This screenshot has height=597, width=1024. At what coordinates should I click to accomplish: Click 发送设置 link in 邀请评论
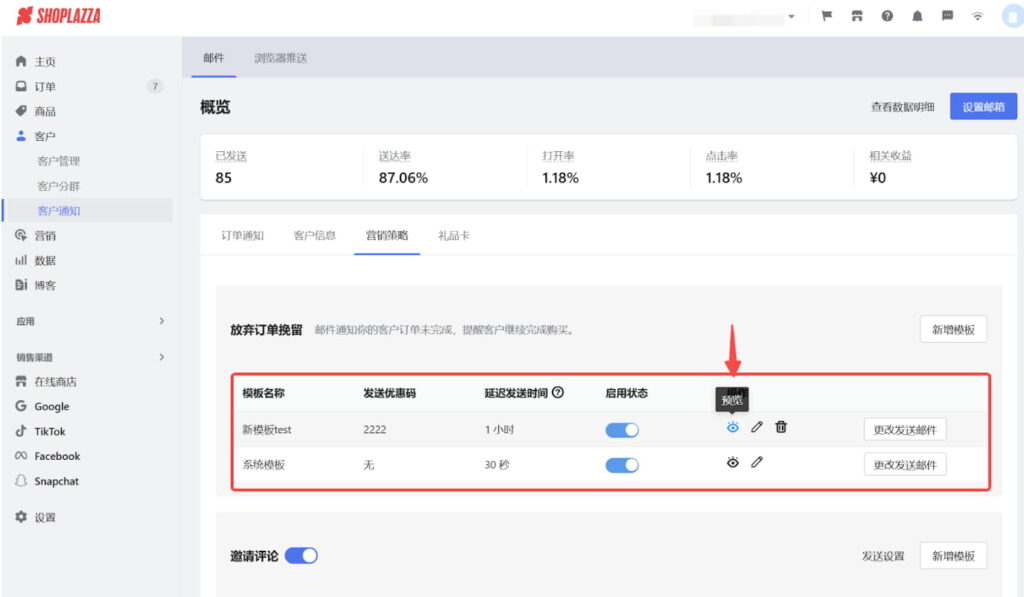point(883,556)
